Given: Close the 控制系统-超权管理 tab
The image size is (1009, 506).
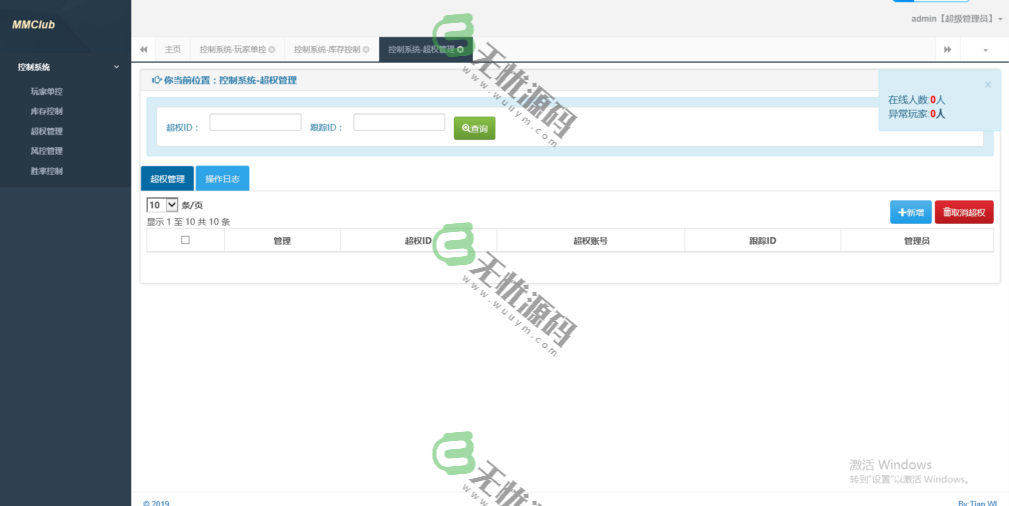Looking at the screenshot, I should coord(460,49).
